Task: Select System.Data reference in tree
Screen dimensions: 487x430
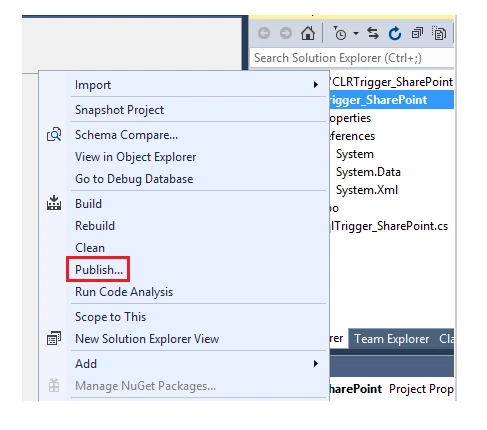Action: tap(368, 172)
